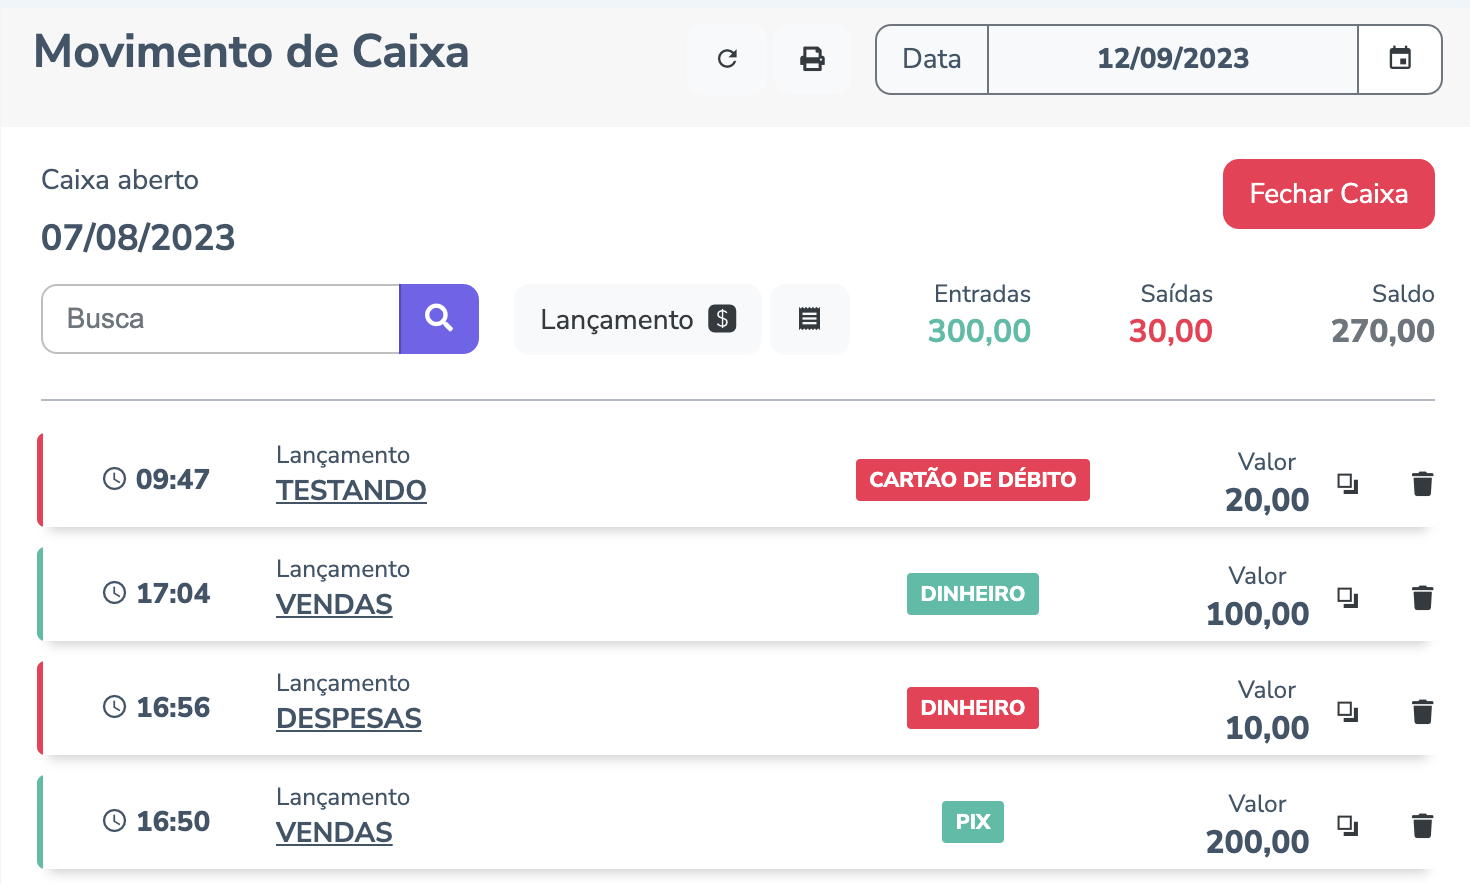
Task: Click the green PIX payment badge
Action: [972, 822]
